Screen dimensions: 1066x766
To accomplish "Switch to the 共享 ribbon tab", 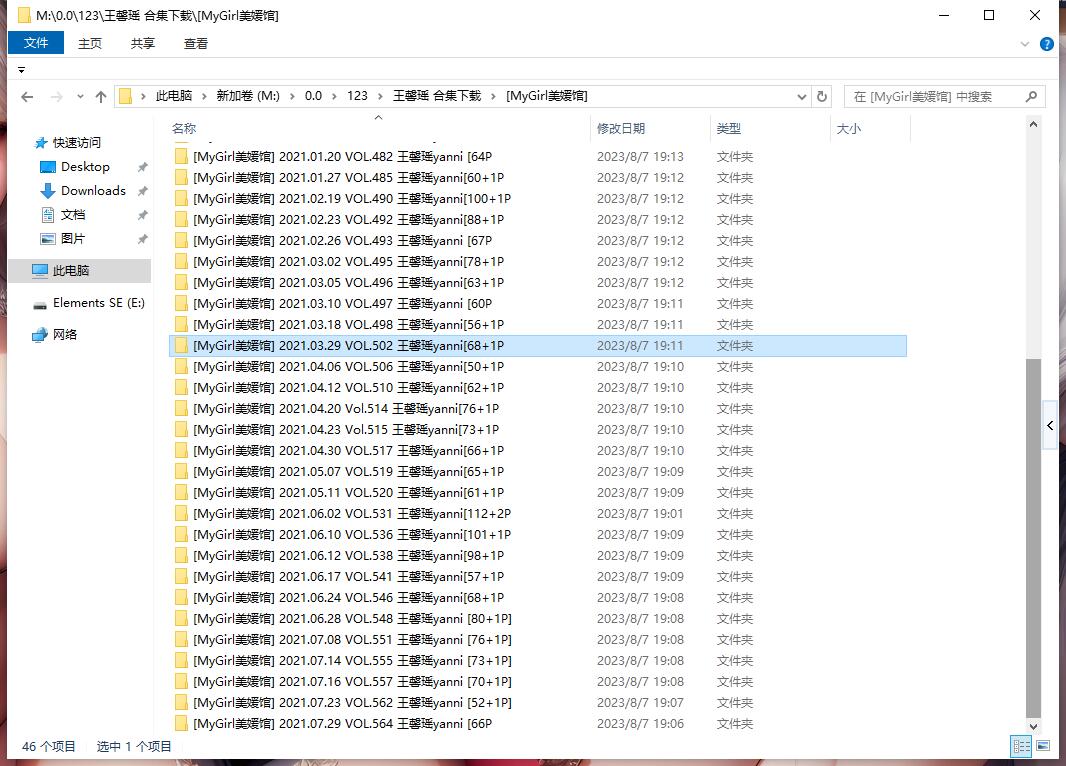I will [143, 43].
